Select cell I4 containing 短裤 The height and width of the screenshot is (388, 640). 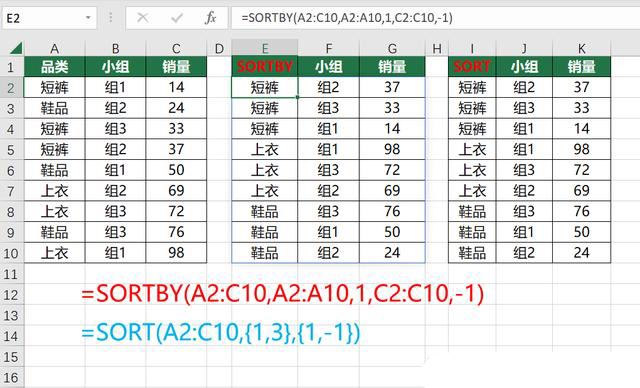coord(472,129)
